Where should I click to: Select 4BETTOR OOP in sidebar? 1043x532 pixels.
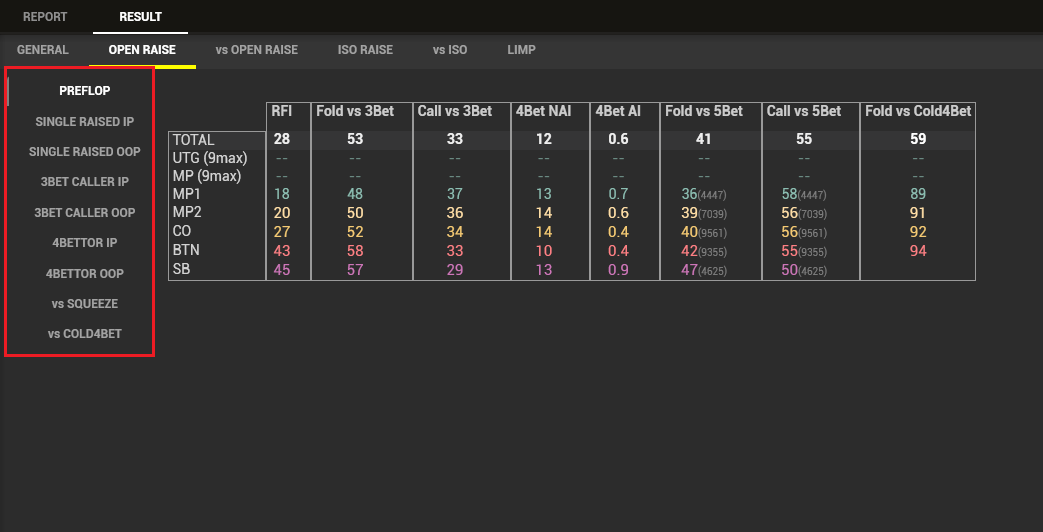(84, 273)
